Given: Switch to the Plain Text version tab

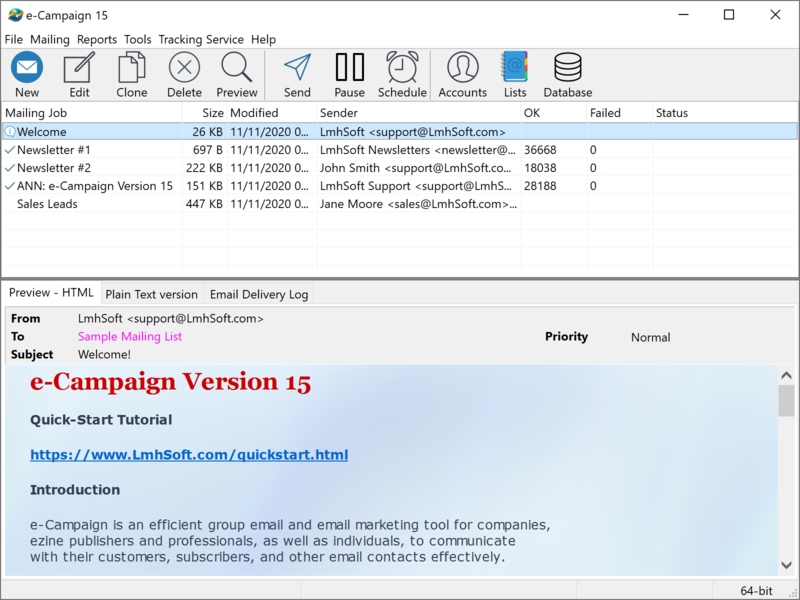Looking at the screenshot, I should coord(152,294).
